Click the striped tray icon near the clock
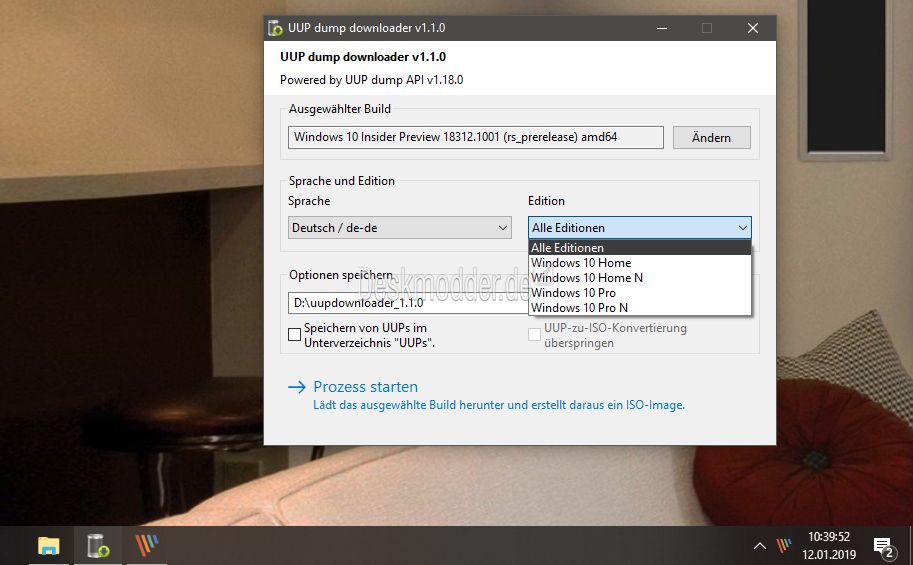The height and width of the screenshot is (565, 913). coord(784,546)
